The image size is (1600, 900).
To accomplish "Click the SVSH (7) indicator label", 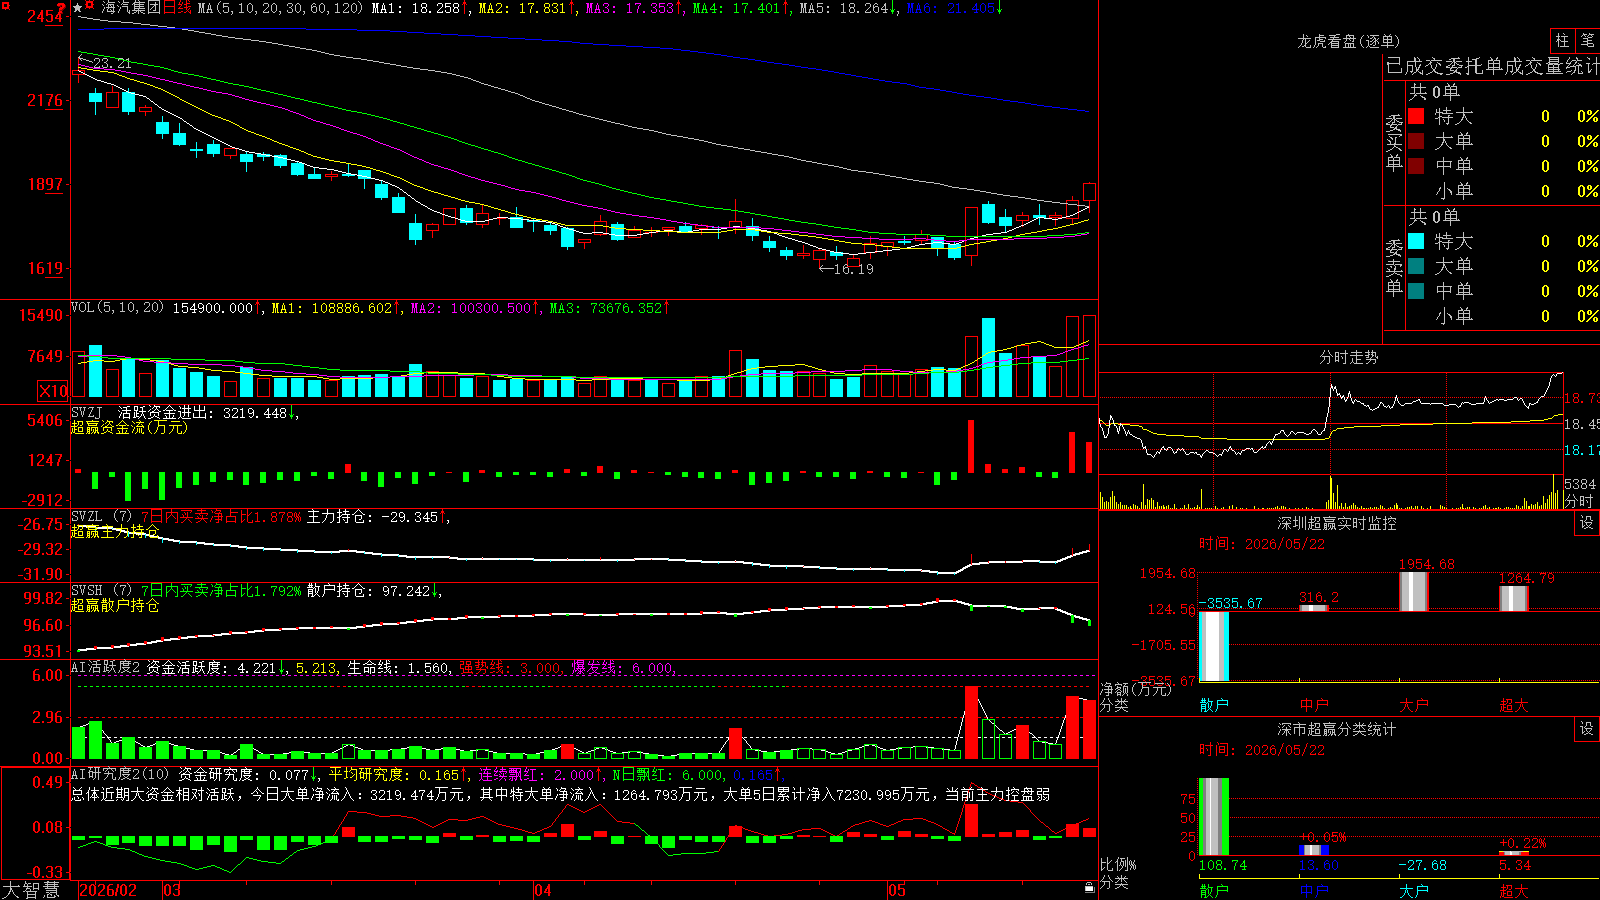I will 101,591.
